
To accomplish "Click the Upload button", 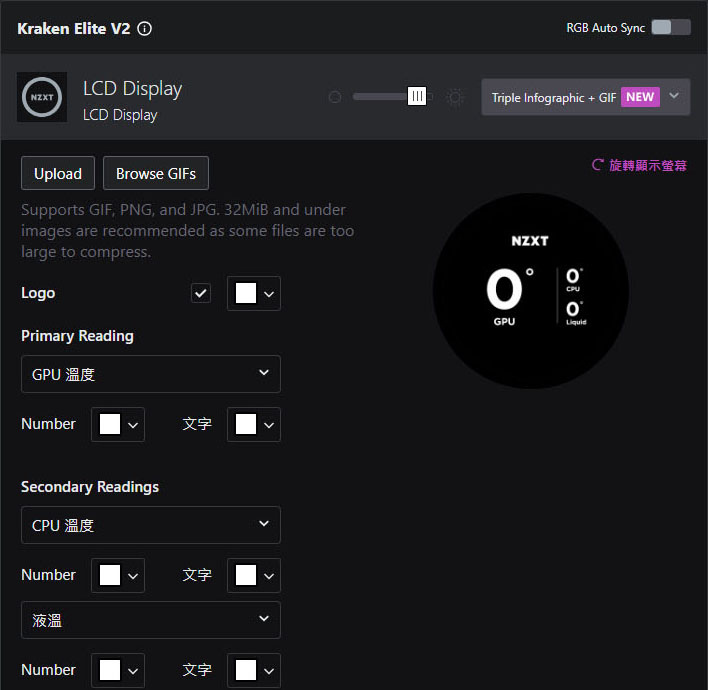I will click(58, 173).
